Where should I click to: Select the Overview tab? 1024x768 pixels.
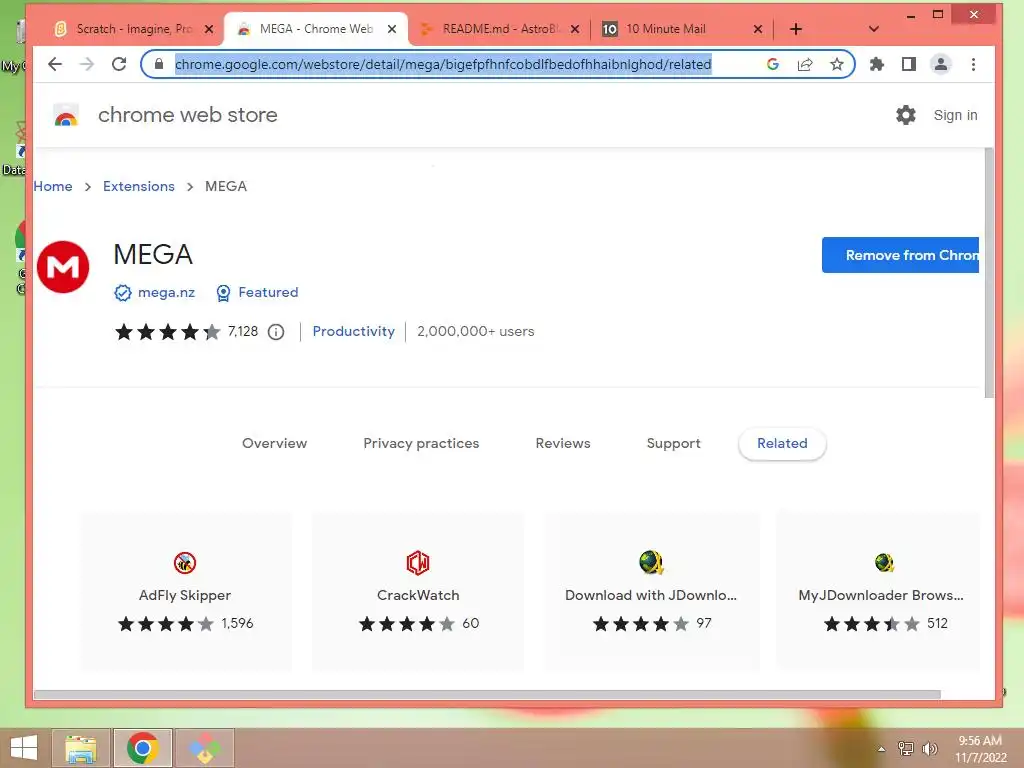point(274,443)
